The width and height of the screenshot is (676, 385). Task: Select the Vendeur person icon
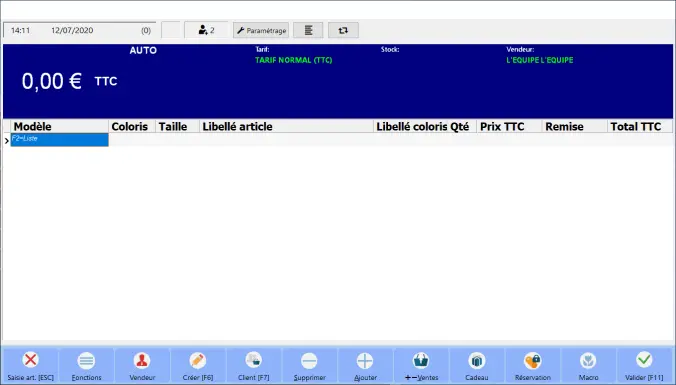142,360
